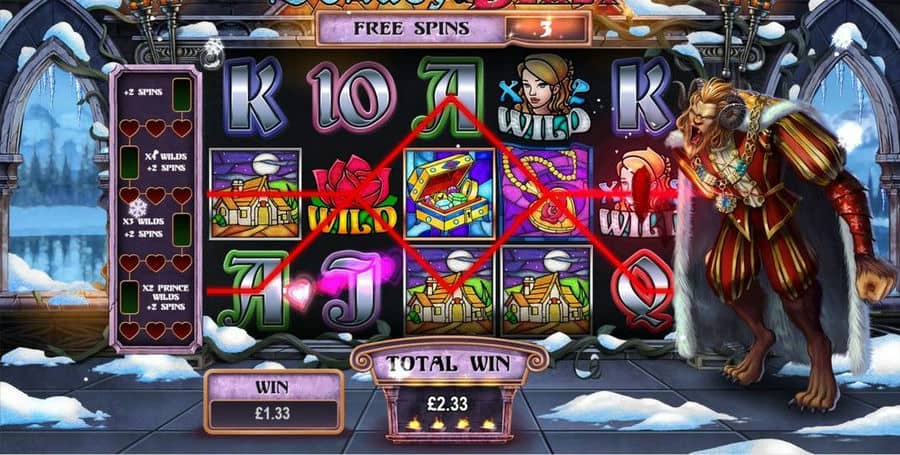This screenshot has width=900, height=455.
Task: Click the X3 WILDS +2 SPINS slot
Action: point(156,228)
